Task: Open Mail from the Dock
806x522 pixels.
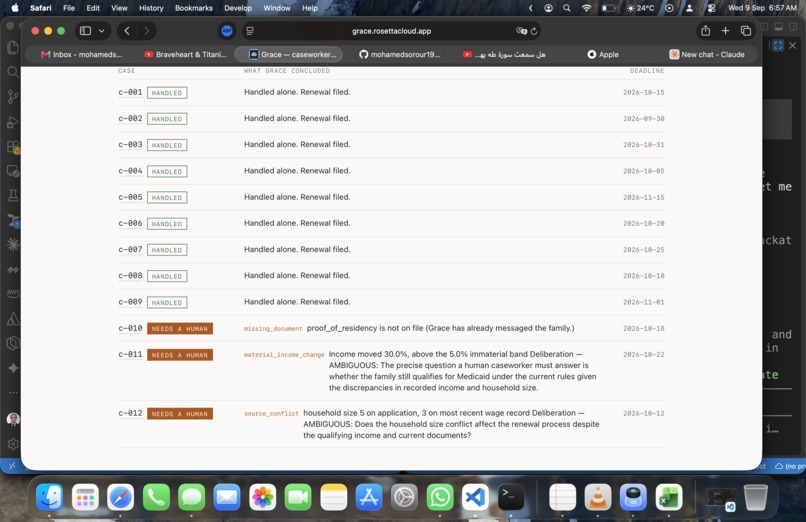Action: coord(227,497)
